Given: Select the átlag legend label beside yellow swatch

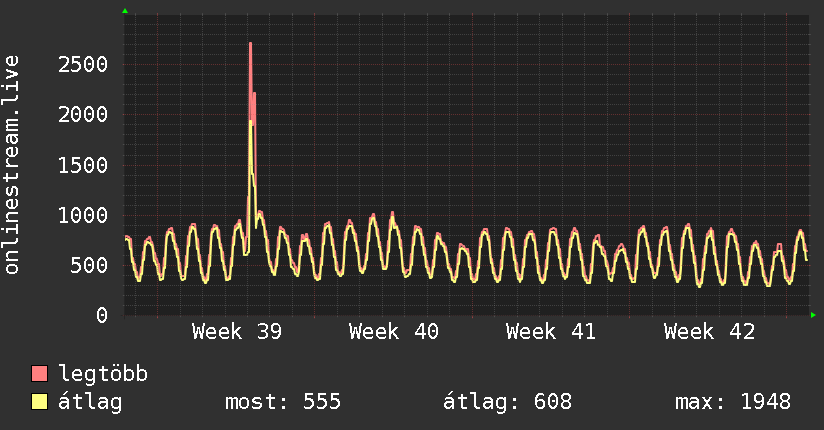Looking at the screenshot, I should click(x=90, y=402).
